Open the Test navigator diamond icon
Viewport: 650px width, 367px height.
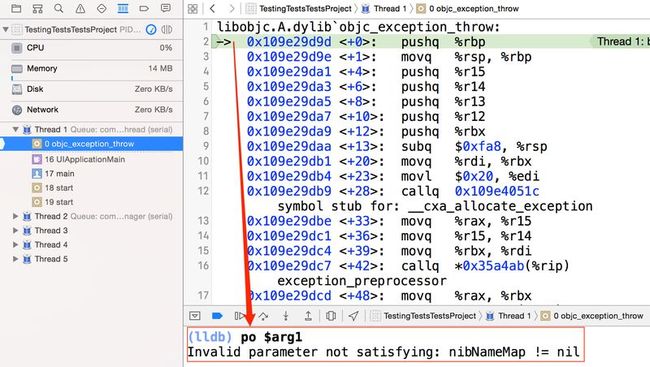click(102, 8)
